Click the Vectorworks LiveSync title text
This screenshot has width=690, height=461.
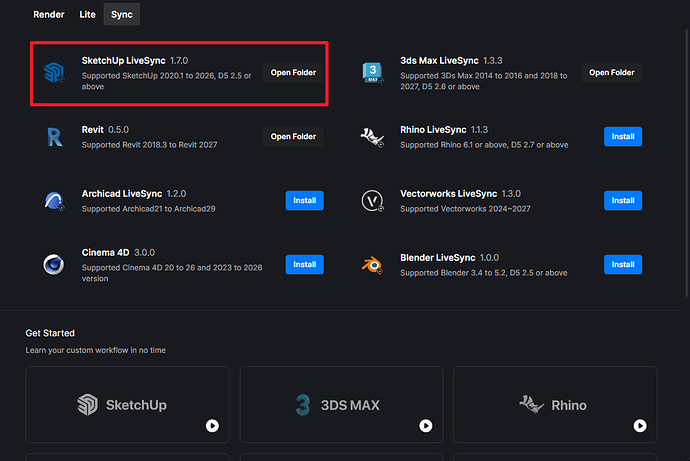448,194
